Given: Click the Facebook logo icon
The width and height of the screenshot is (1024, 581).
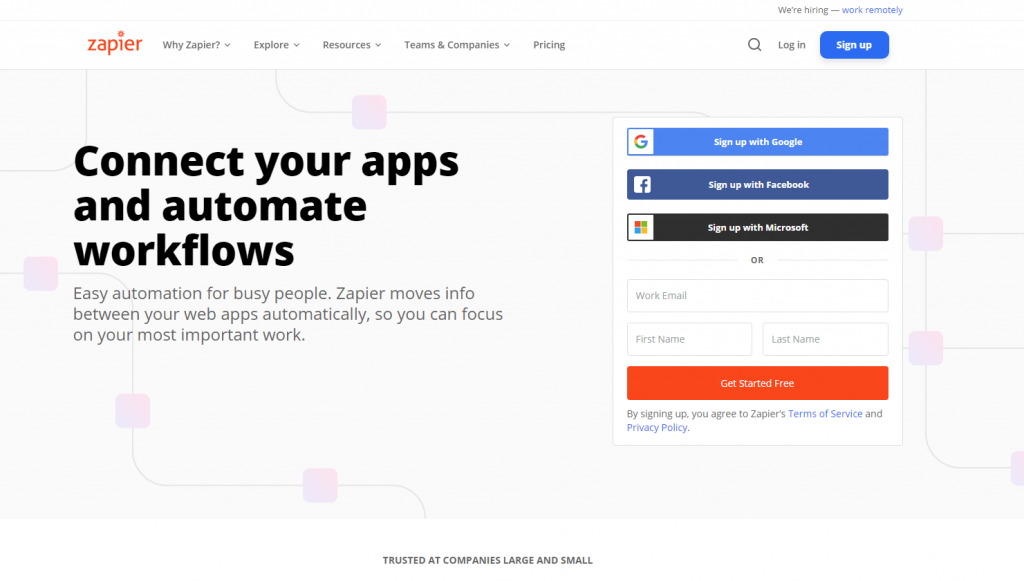Looking at the screenshot, I should click(642, 185).
